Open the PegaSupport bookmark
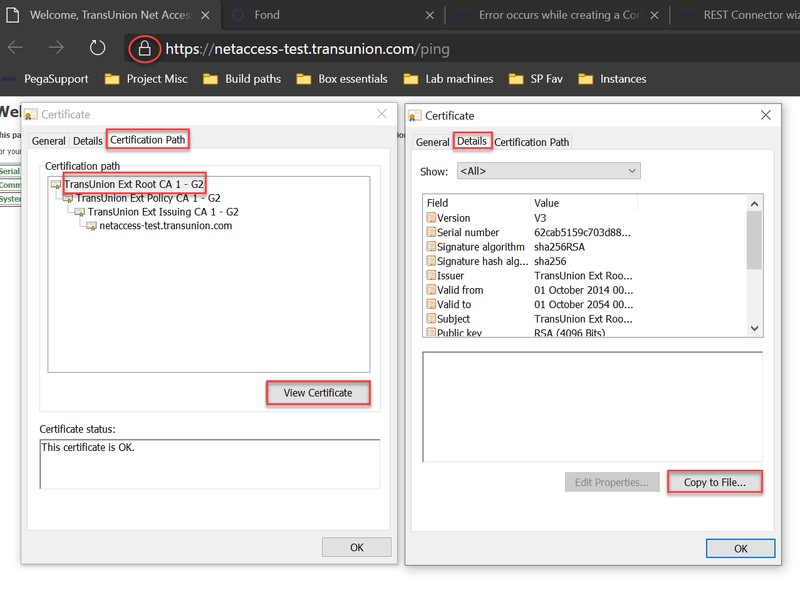This screenshot has height=590, width=800. pos(46,79)
